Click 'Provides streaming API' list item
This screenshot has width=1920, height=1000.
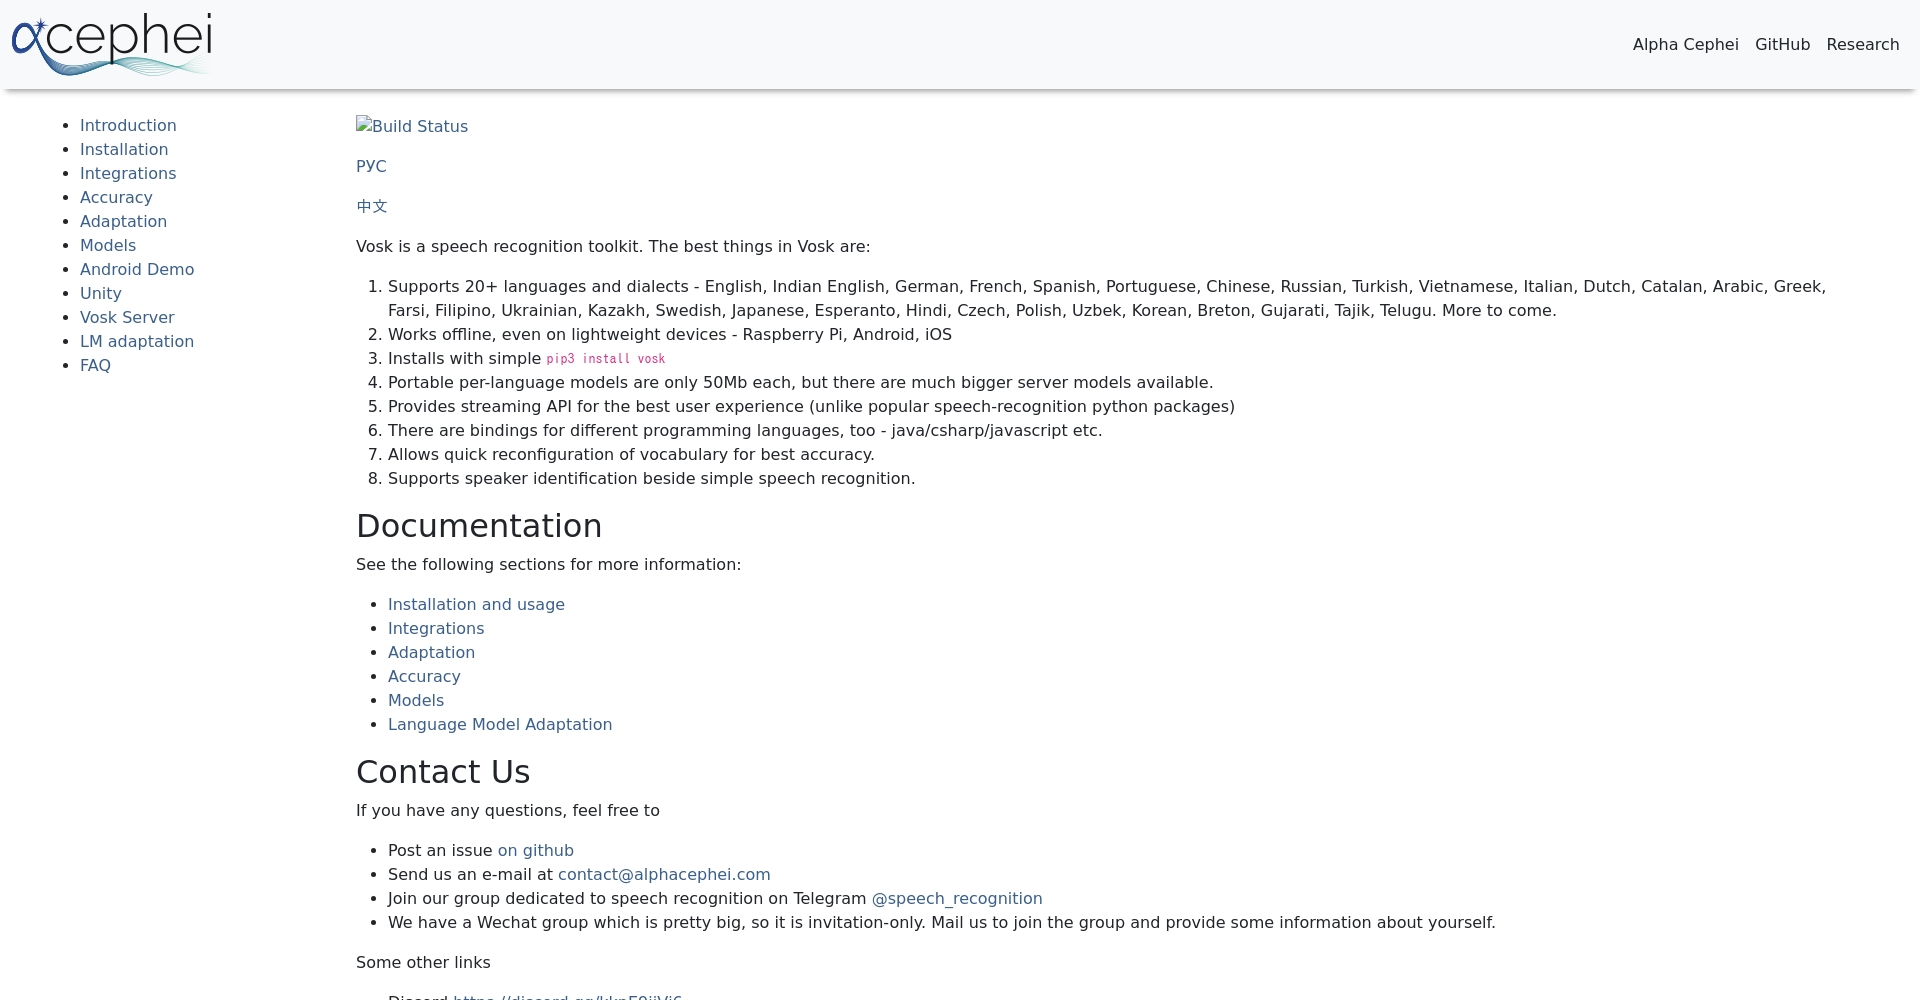[x=811, y=406]
